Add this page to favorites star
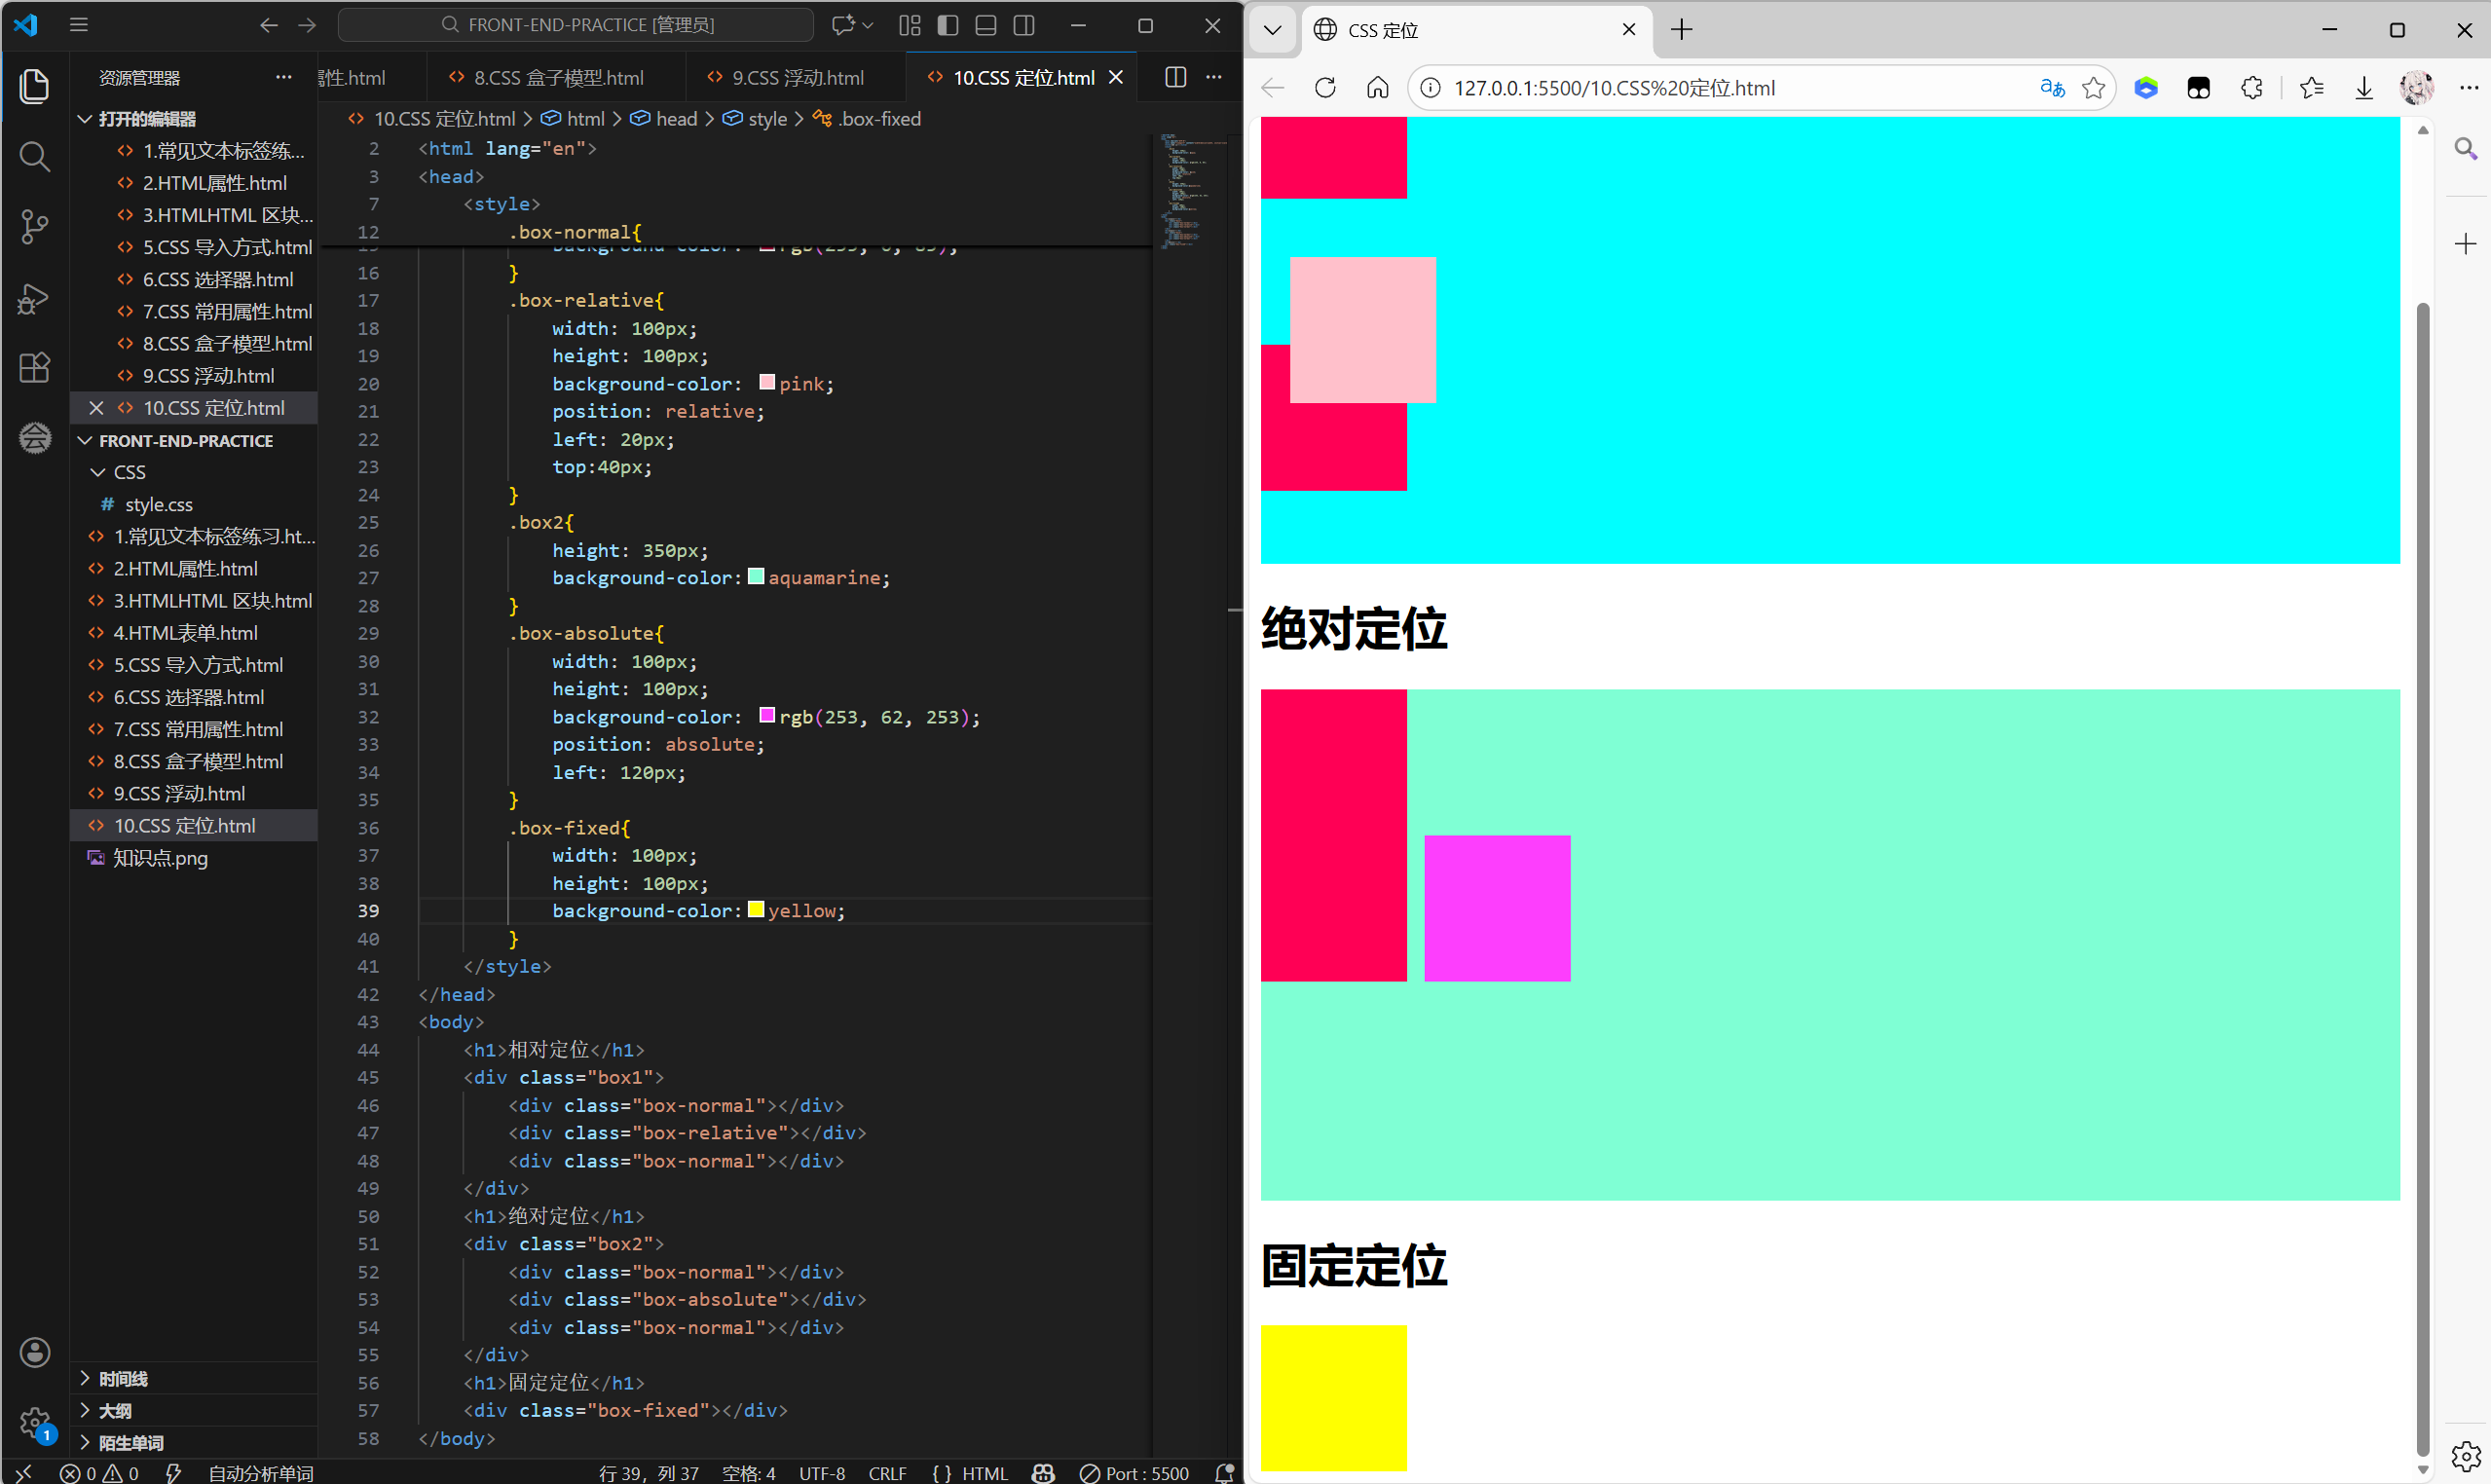The width and height of the screenshot is (2491, 1484). pyautogui.click(x=2093, y=88)
